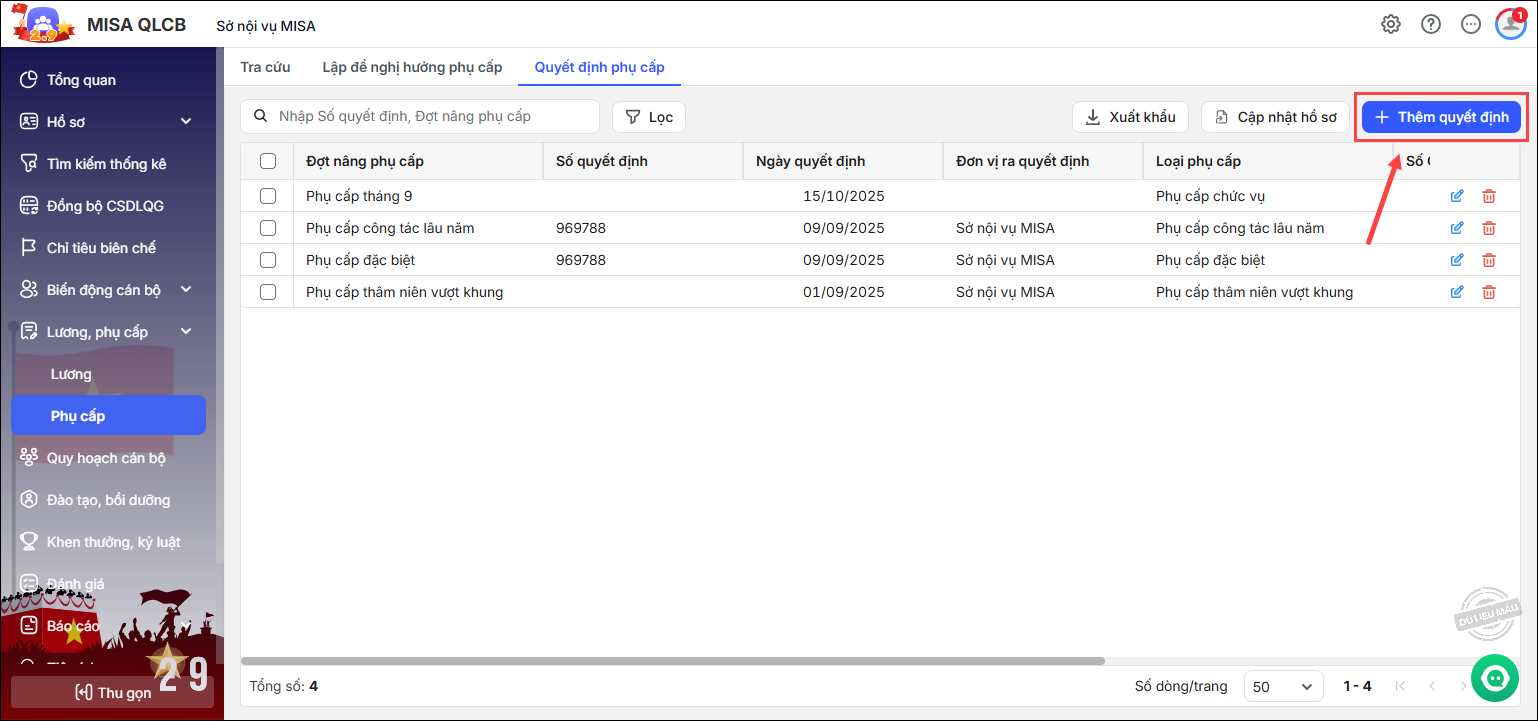Viewport: 1538px width, 721px height.
Task: Open the rows per page dropdown
Action: [x=1283, y=686]
